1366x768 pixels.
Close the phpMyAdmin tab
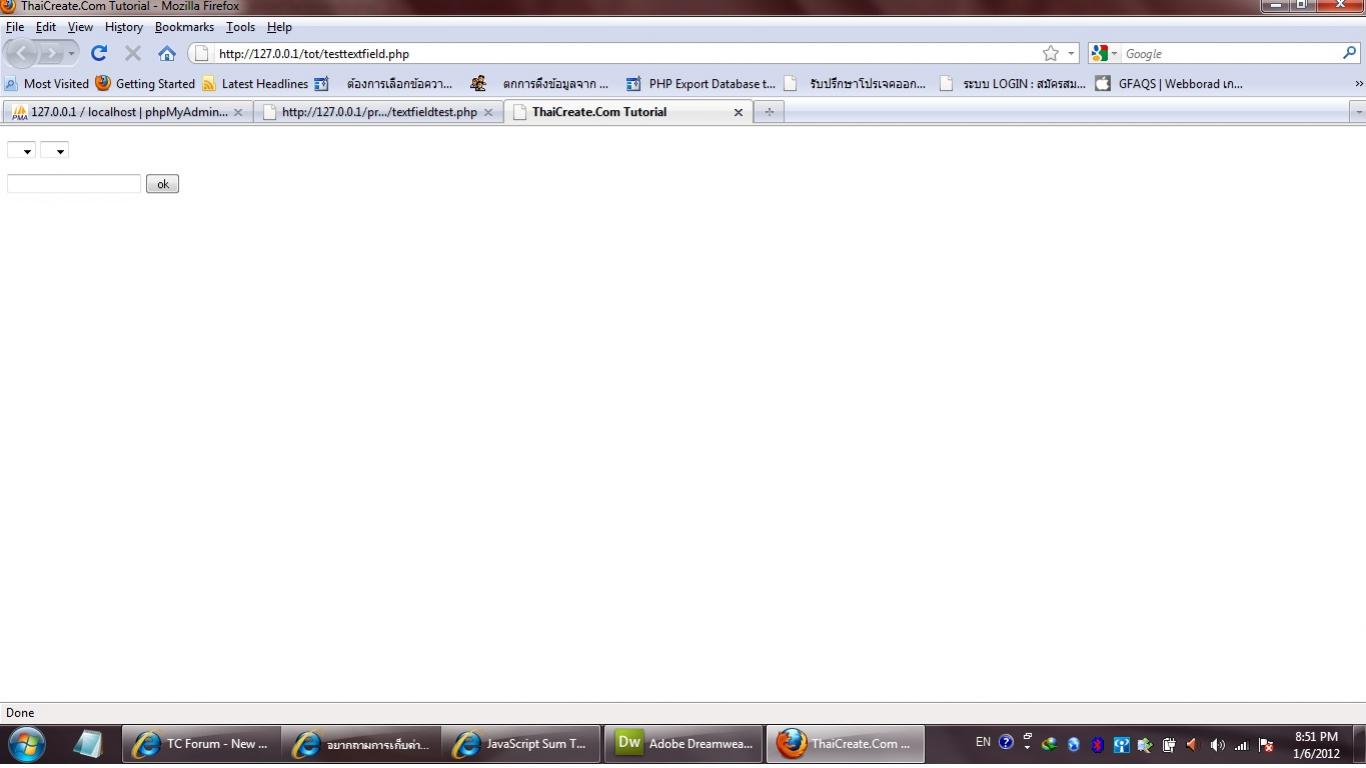point(238,112)
